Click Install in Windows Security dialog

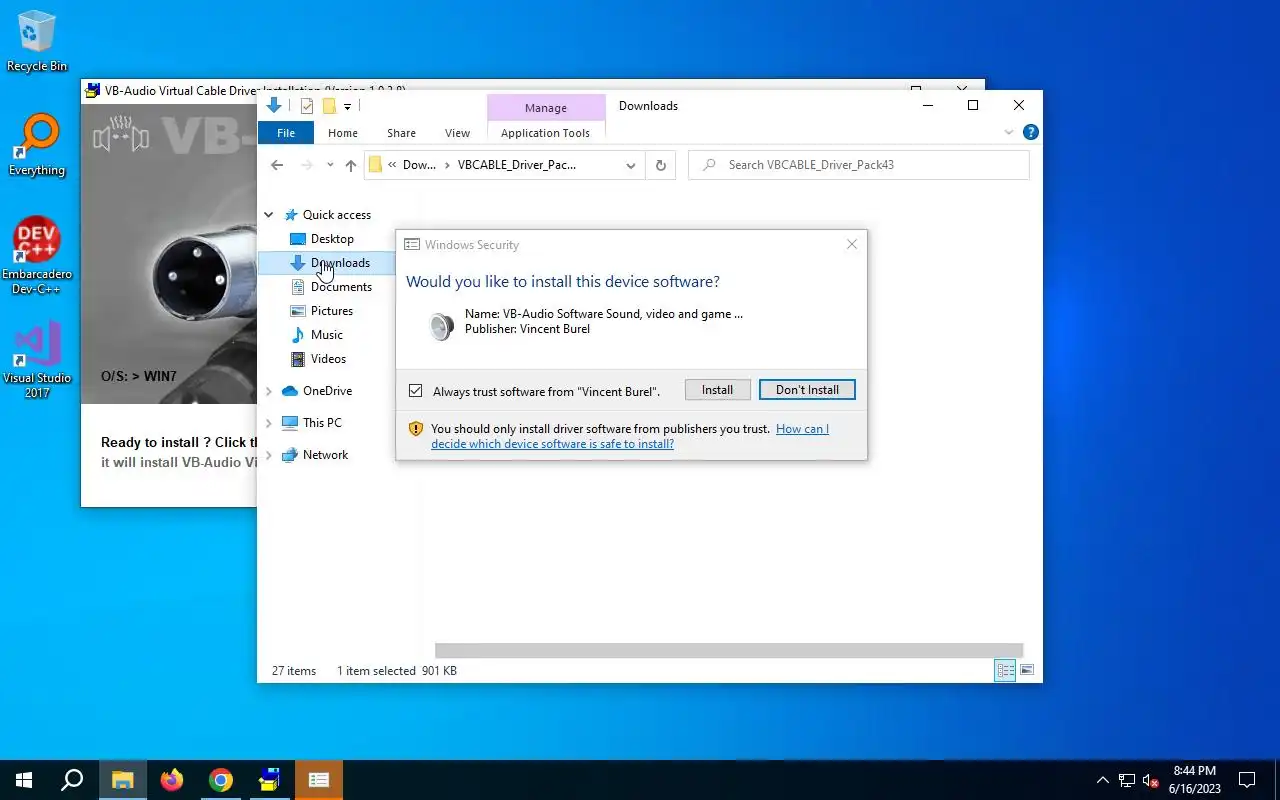(x=717, y=390)
